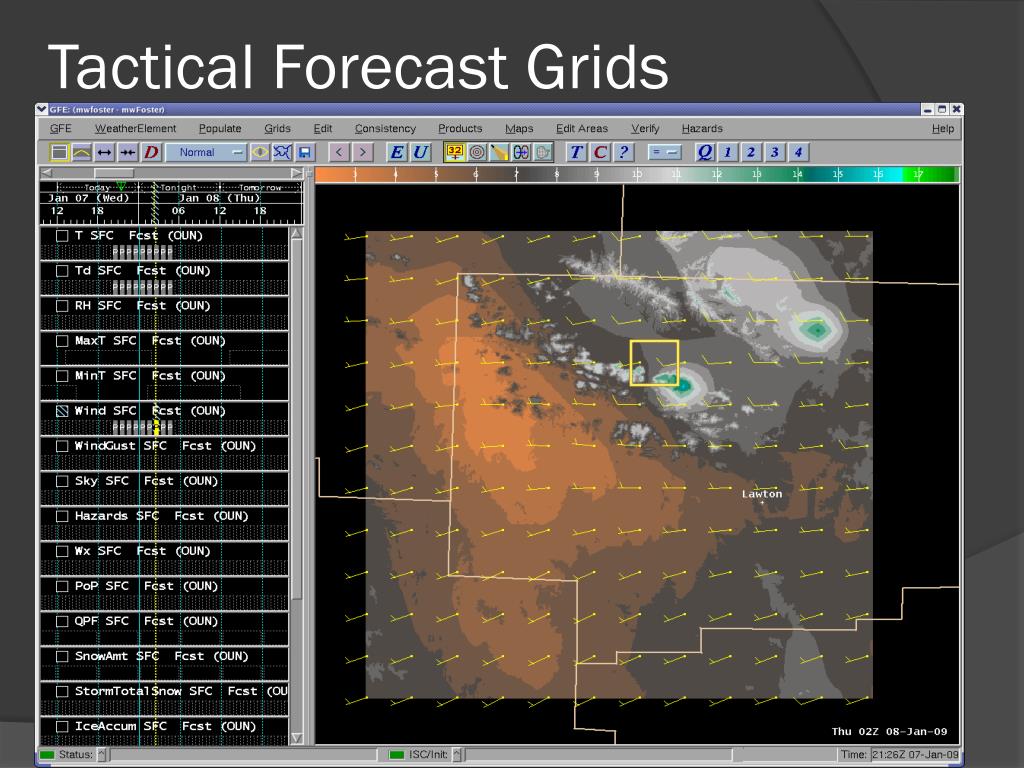Screen dimensions: 1024x768
Task: Click the time scale left scroll arrow
Action: pyautogui.click(x=46, y=173)
